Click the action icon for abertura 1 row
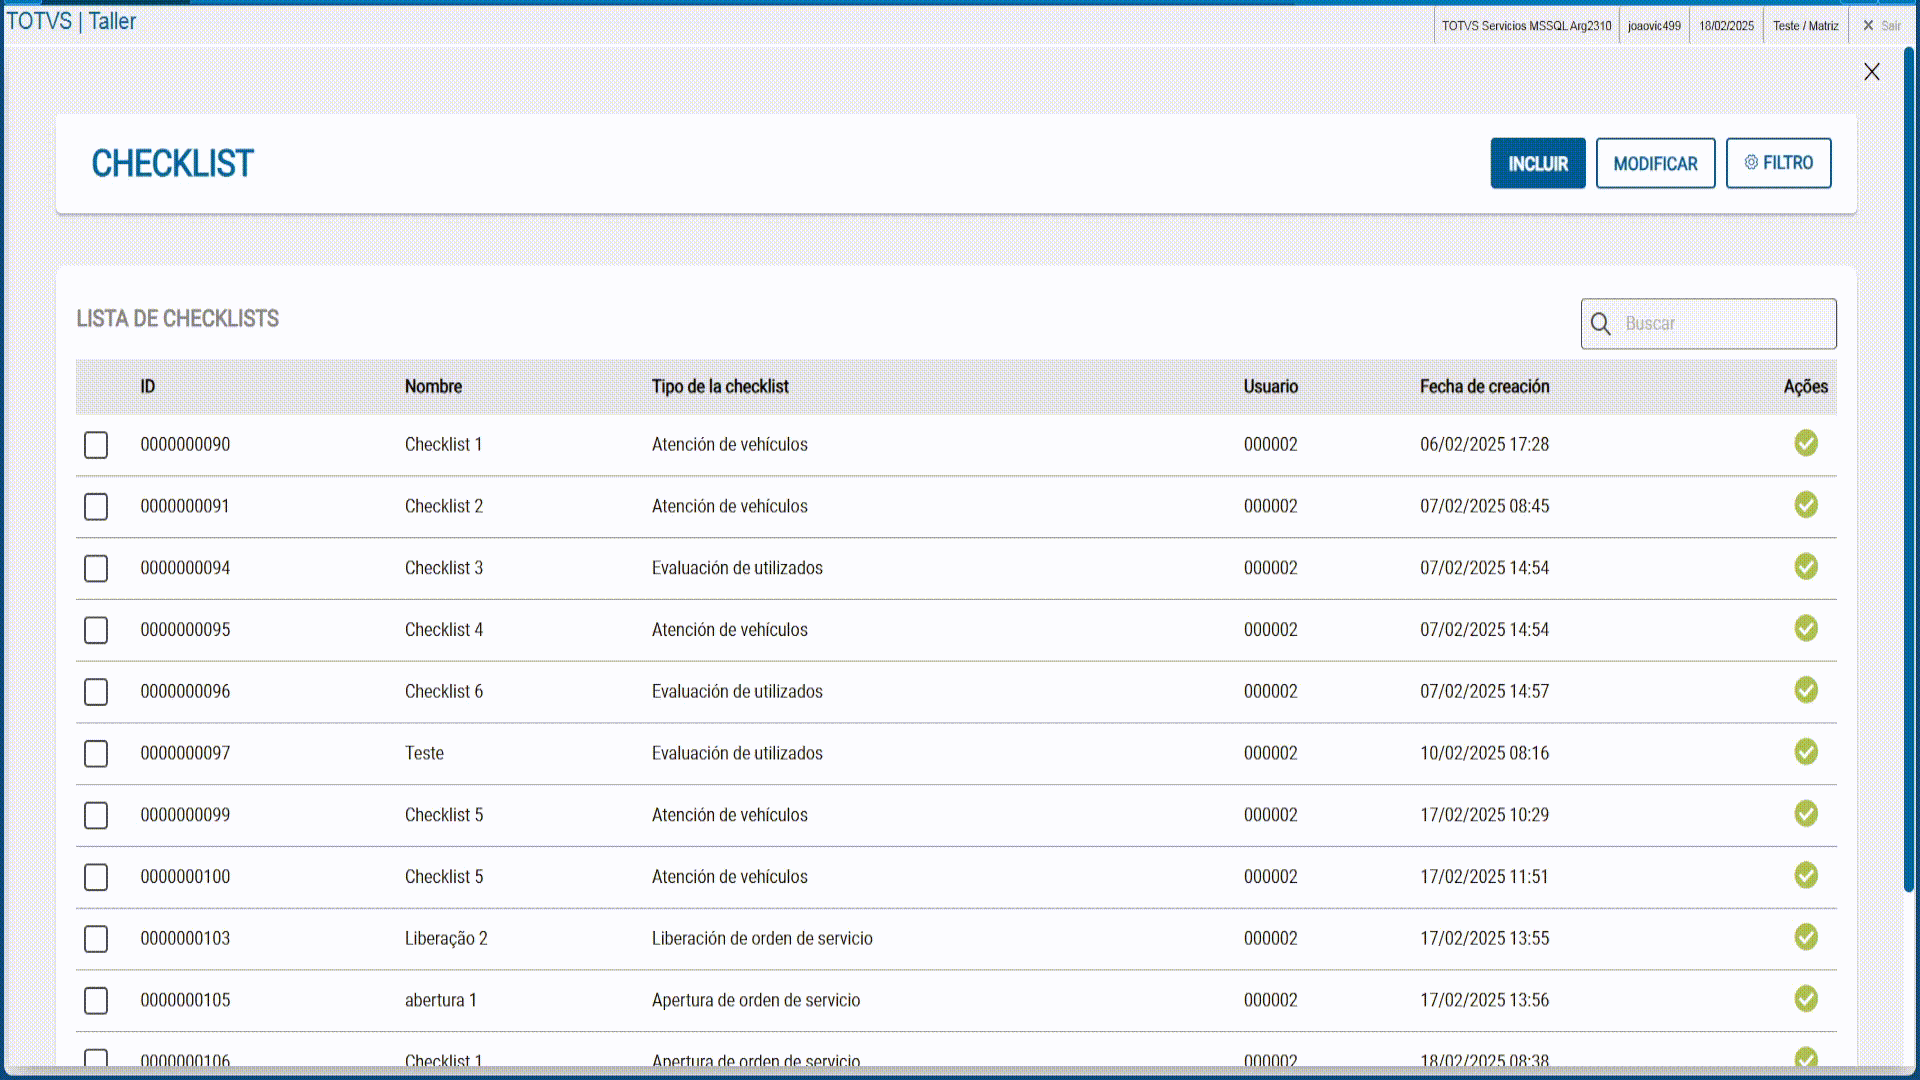The width and height of the screenshot is (1920, 1080). (1805, 999)
